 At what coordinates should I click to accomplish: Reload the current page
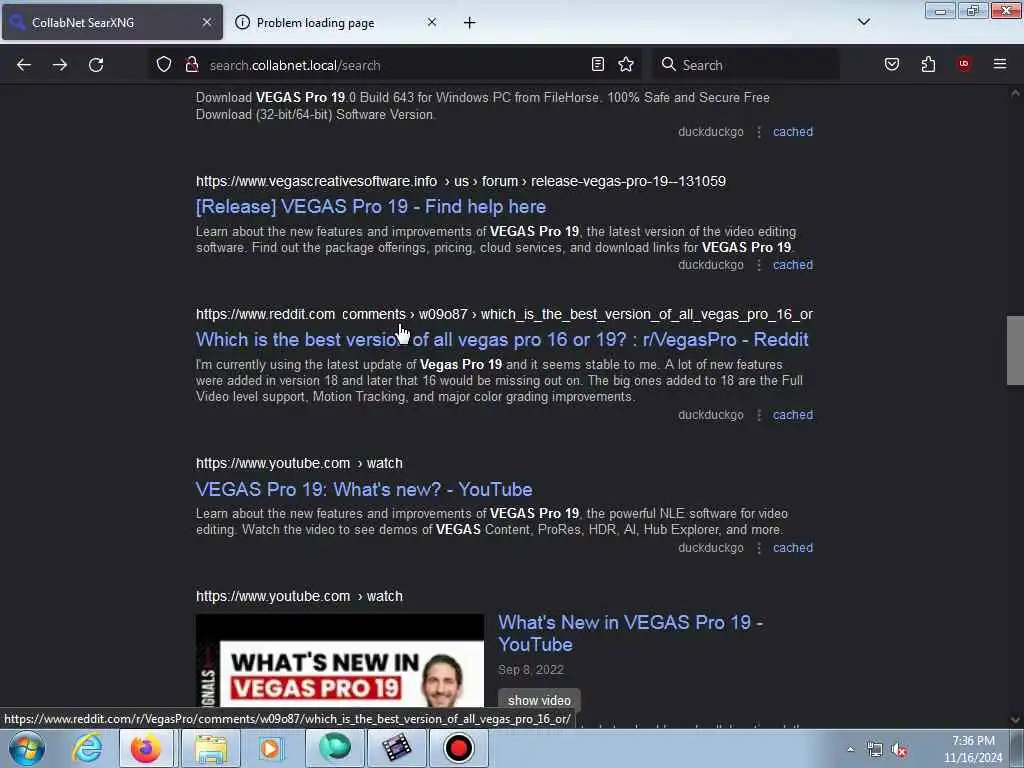(96, 65)
